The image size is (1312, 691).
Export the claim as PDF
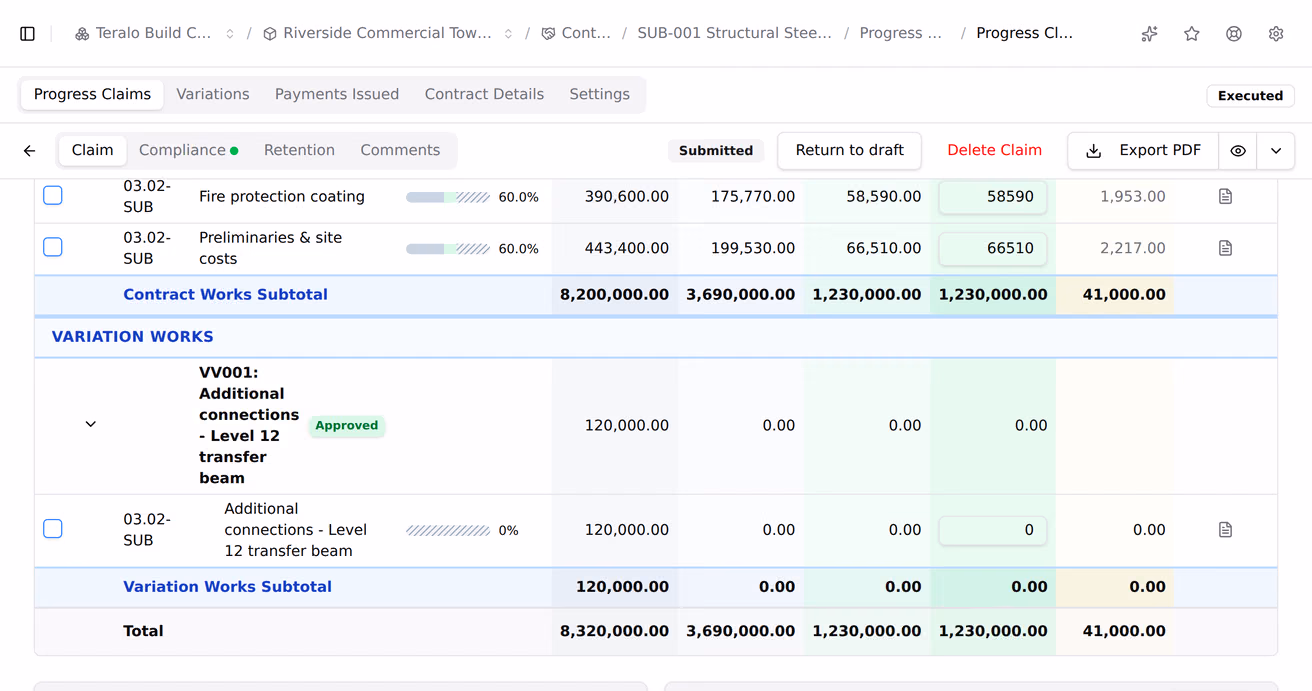pyautogui.click(x=1143, y=151)
